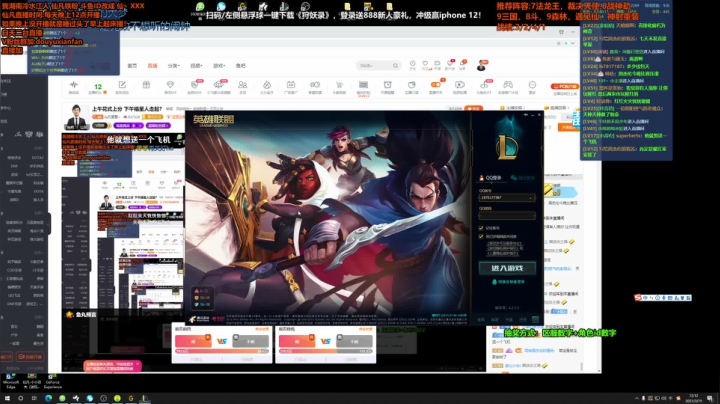Open the keyboard icon in toolbar
The image size is (720, 404).
[363, 86]
